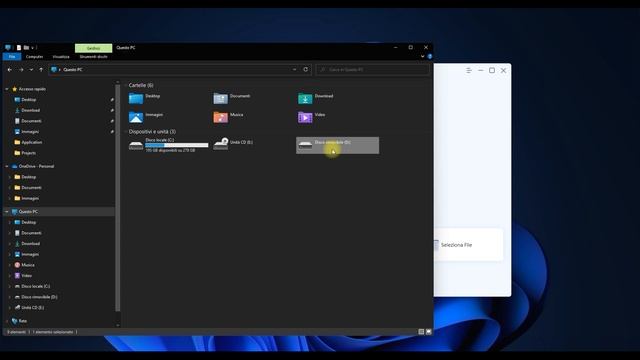The image size is (640, 360).
Task: Select Accesso rapido in navigation pane
Action: pos(32,89)
